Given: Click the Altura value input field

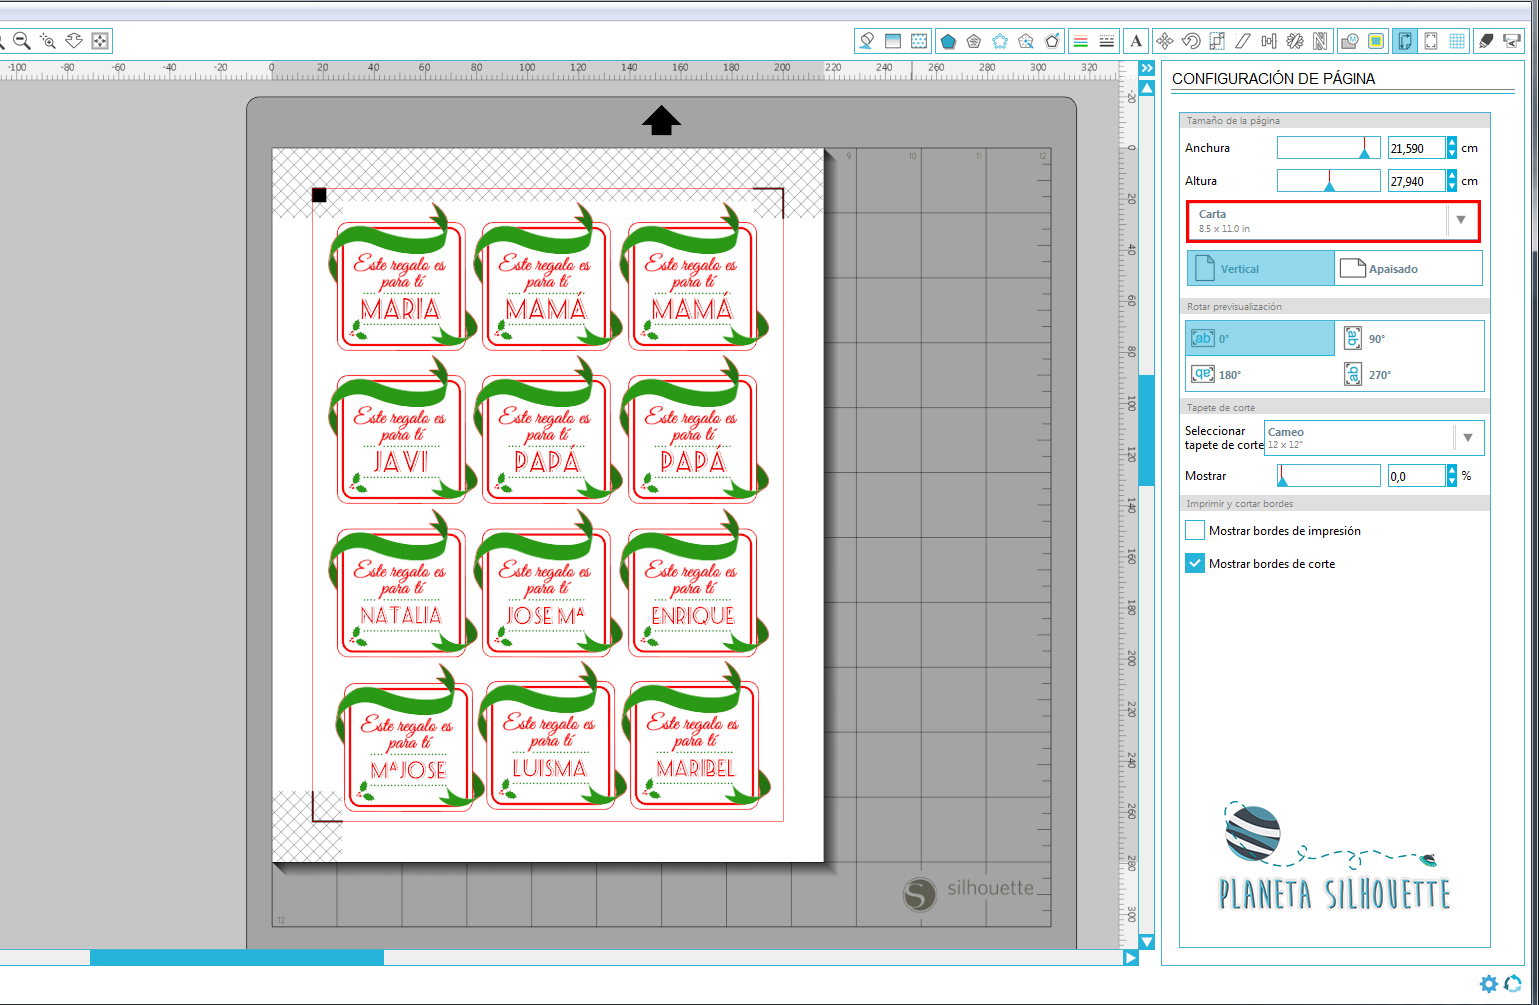Looking at the screenshot, I should [x=1415, y=181].
